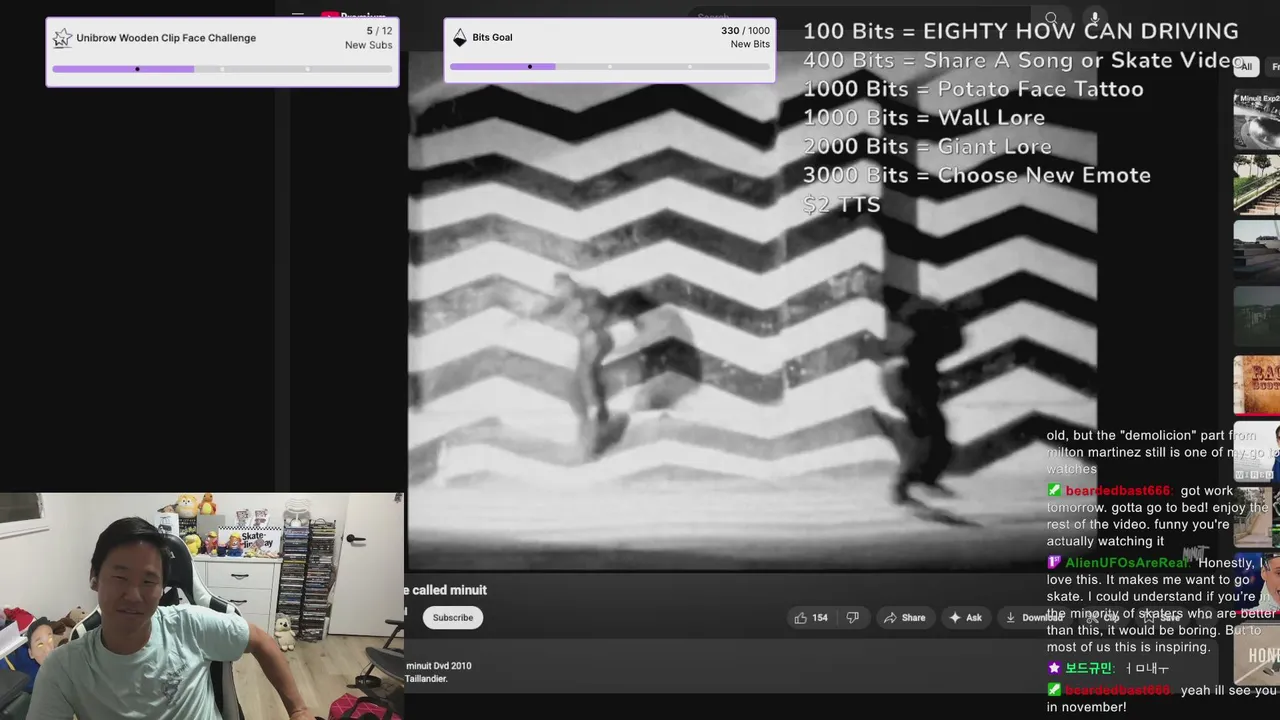
Task: Click the '$2 TTS' overlay text
Action: click(842, 205)
